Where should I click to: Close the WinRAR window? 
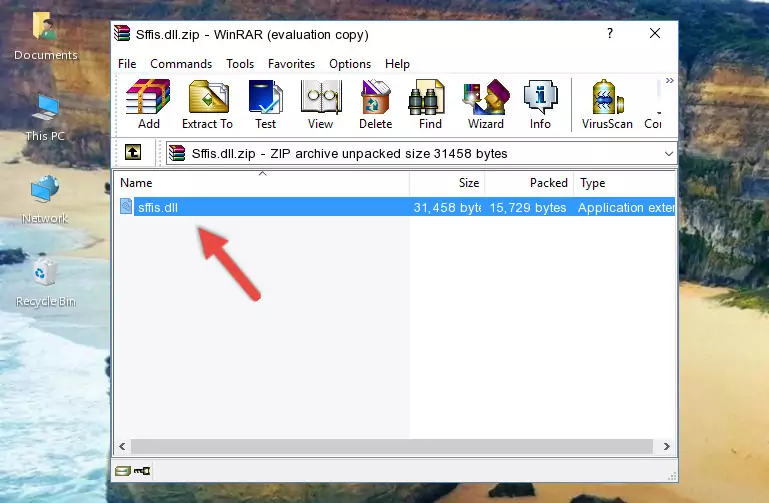(655, 33)
